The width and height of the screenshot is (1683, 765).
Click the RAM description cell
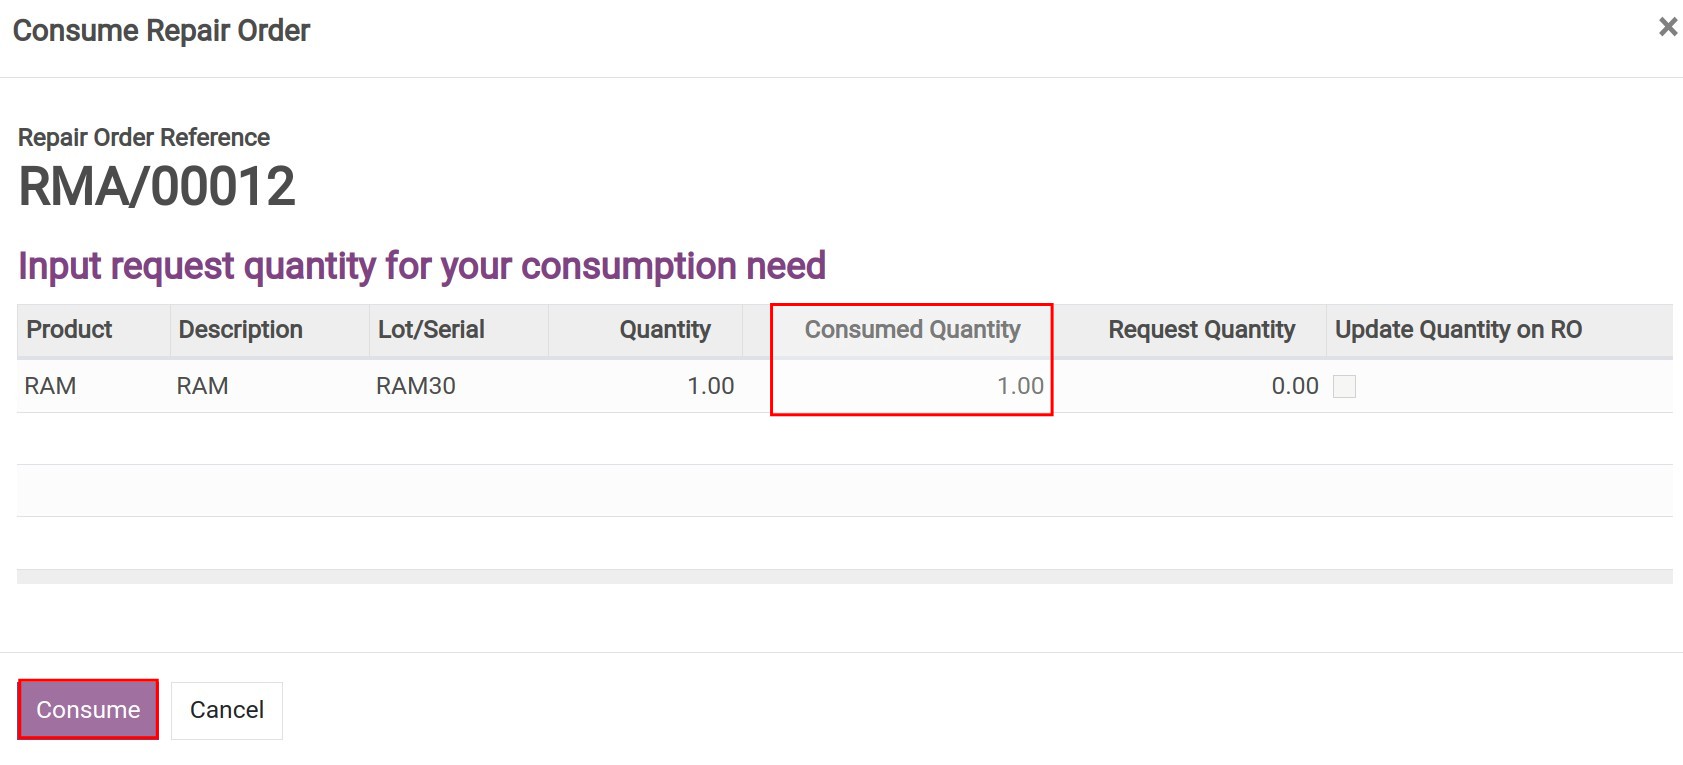click(202, 386)
